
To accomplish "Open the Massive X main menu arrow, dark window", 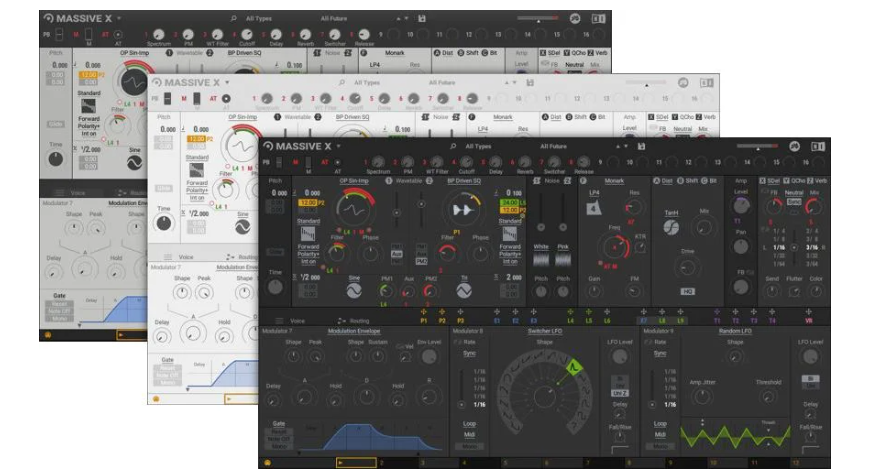I will pyautogui.click(x=339, y=147).
